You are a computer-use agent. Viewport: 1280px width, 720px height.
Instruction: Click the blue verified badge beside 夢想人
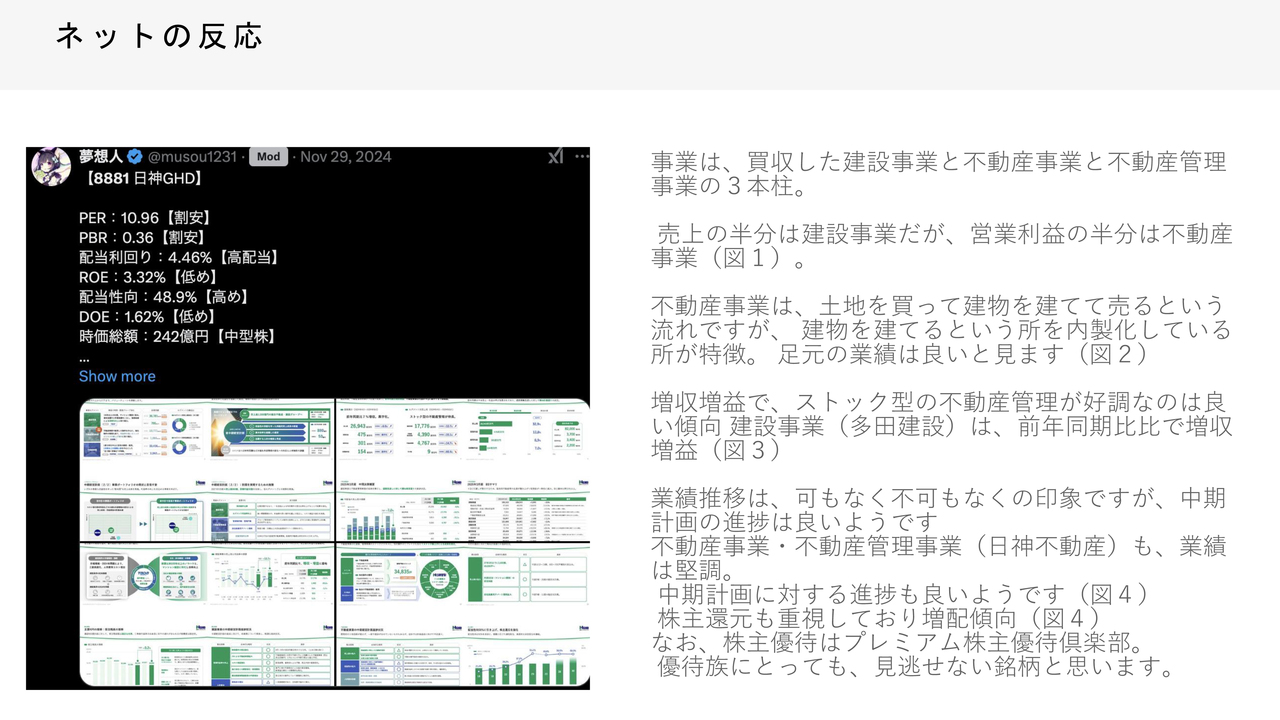point(135,157)
